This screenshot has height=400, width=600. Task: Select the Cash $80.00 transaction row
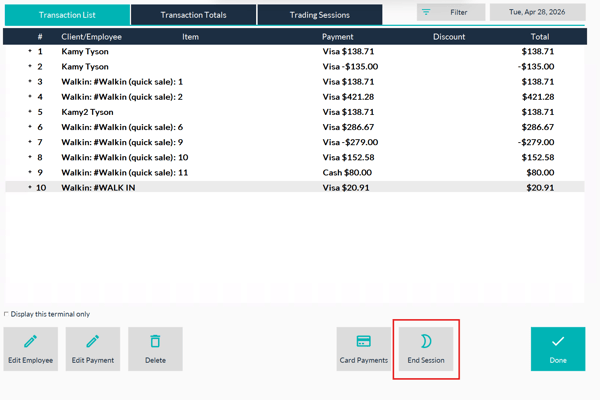coord(295,172)
